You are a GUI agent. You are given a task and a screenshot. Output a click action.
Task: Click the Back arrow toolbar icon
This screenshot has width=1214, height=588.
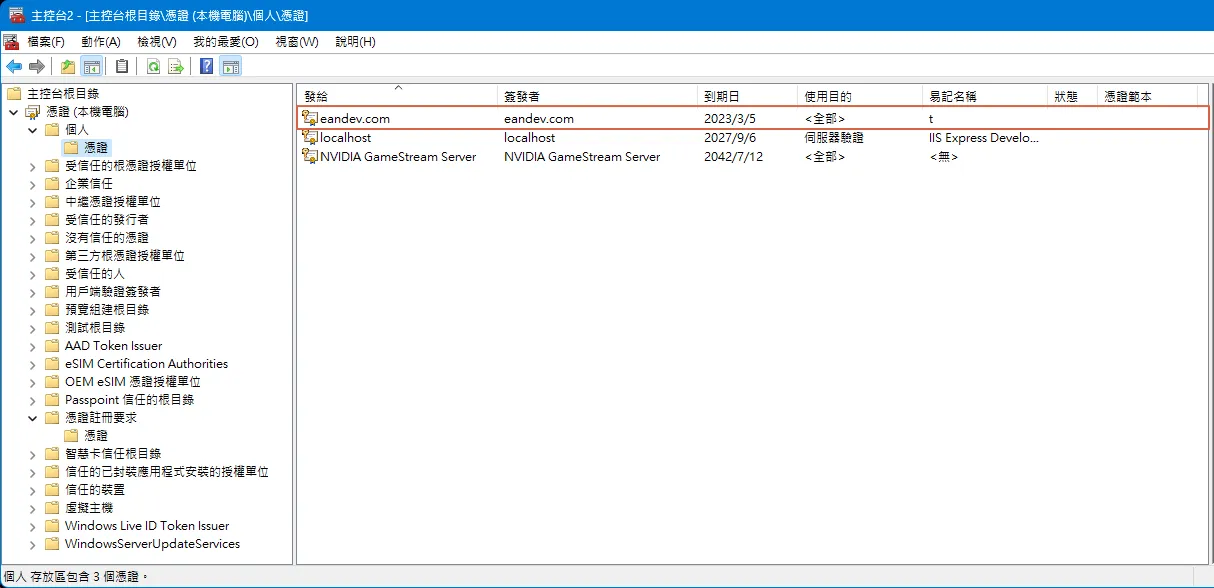(x=14, y=67)
